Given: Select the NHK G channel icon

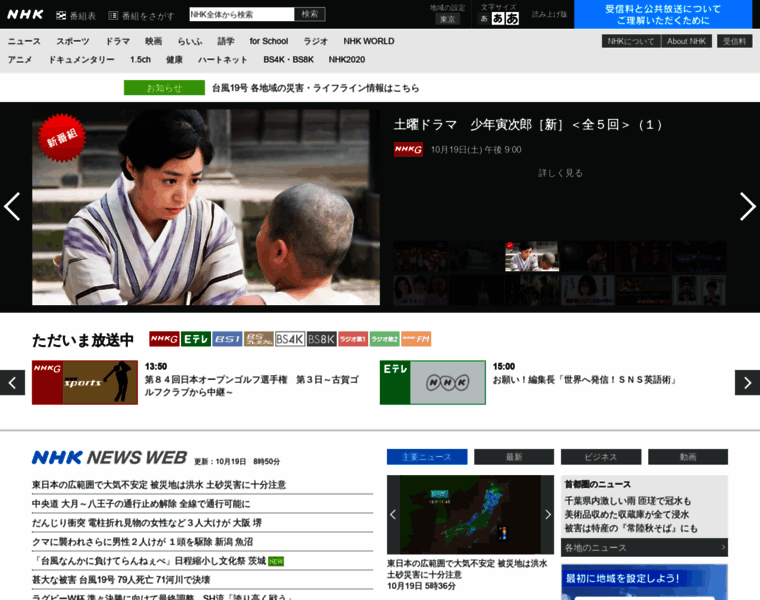Looking at the screenshot, I should [164, 339].
